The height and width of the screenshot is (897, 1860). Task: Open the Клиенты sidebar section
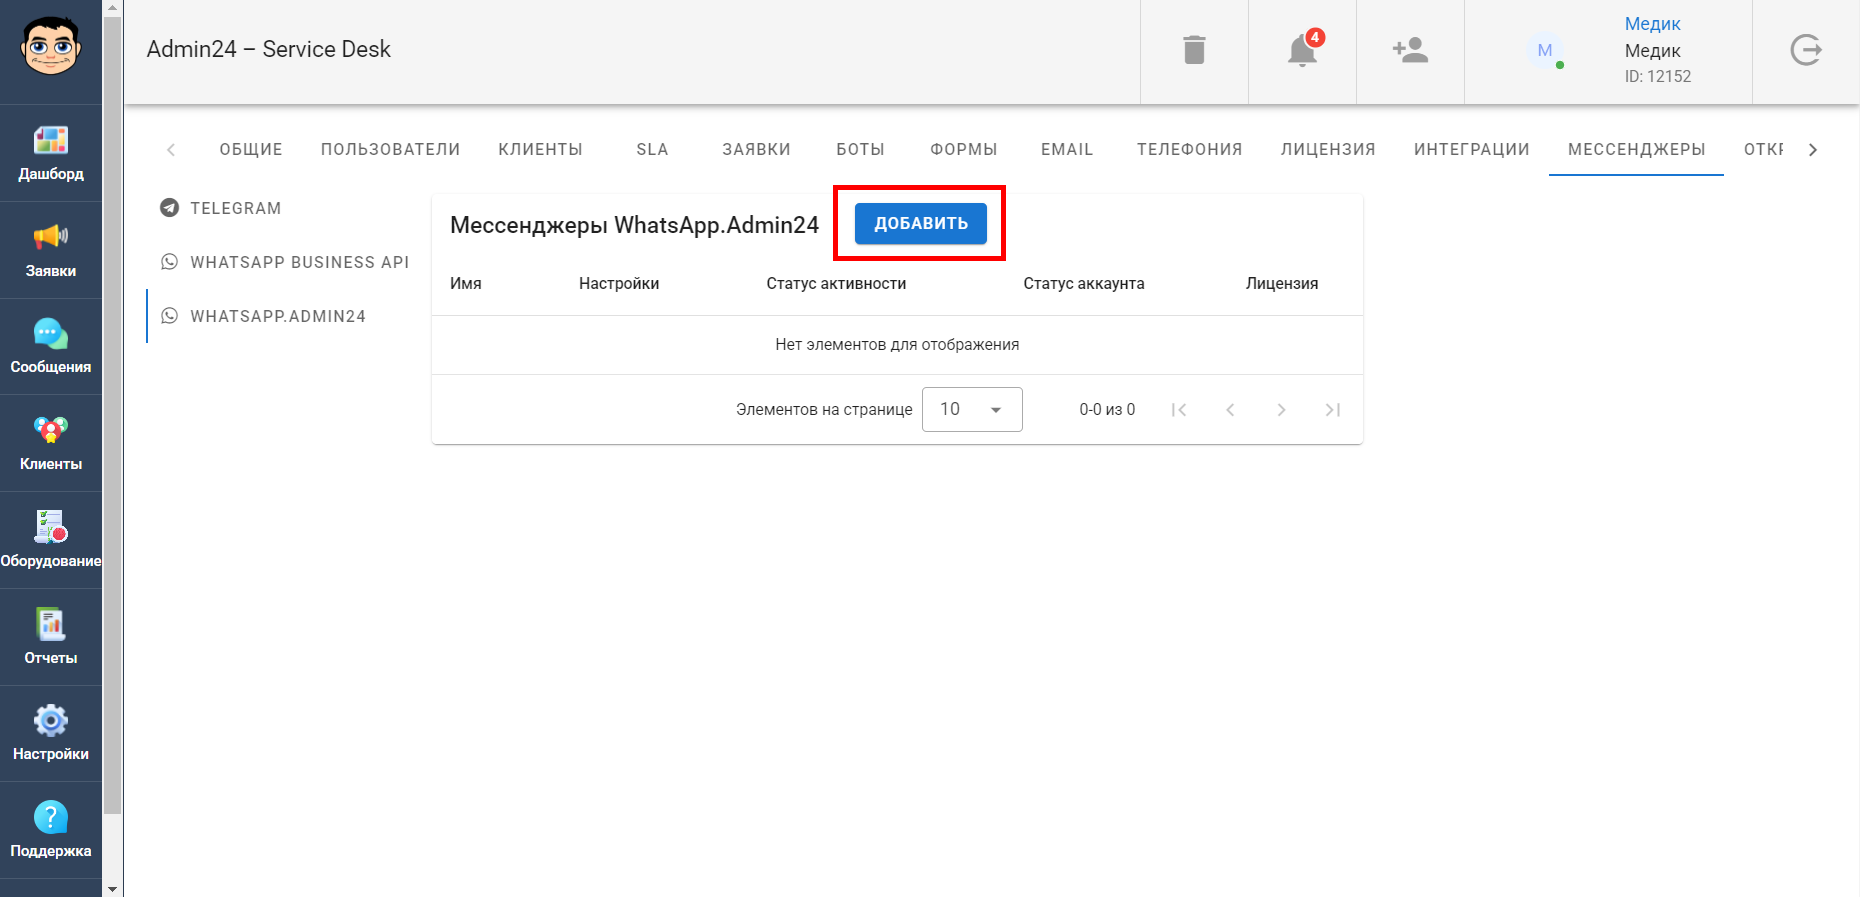(51, 443)
